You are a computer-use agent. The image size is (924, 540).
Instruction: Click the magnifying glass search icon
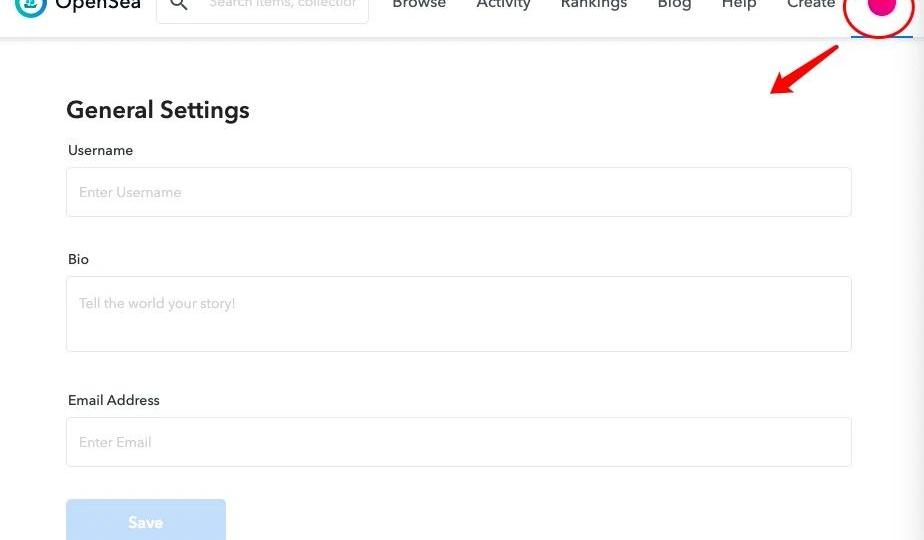[179, 5]
